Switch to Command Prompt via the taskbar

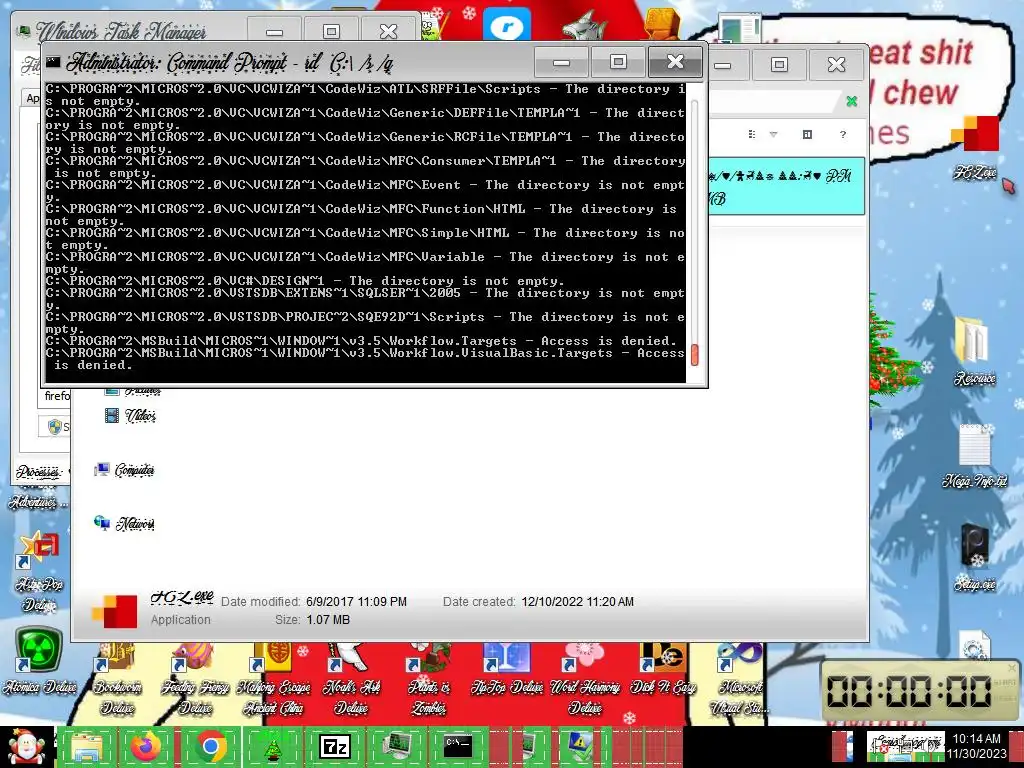pos(457,747)
